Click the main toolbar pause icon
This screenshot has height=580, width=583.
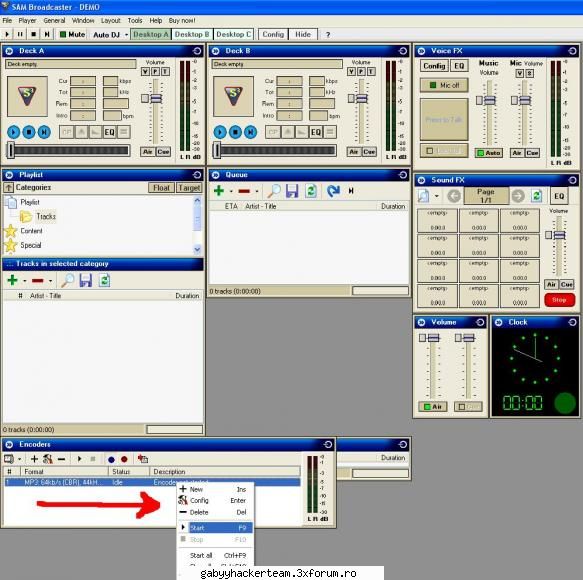(20, 34)
